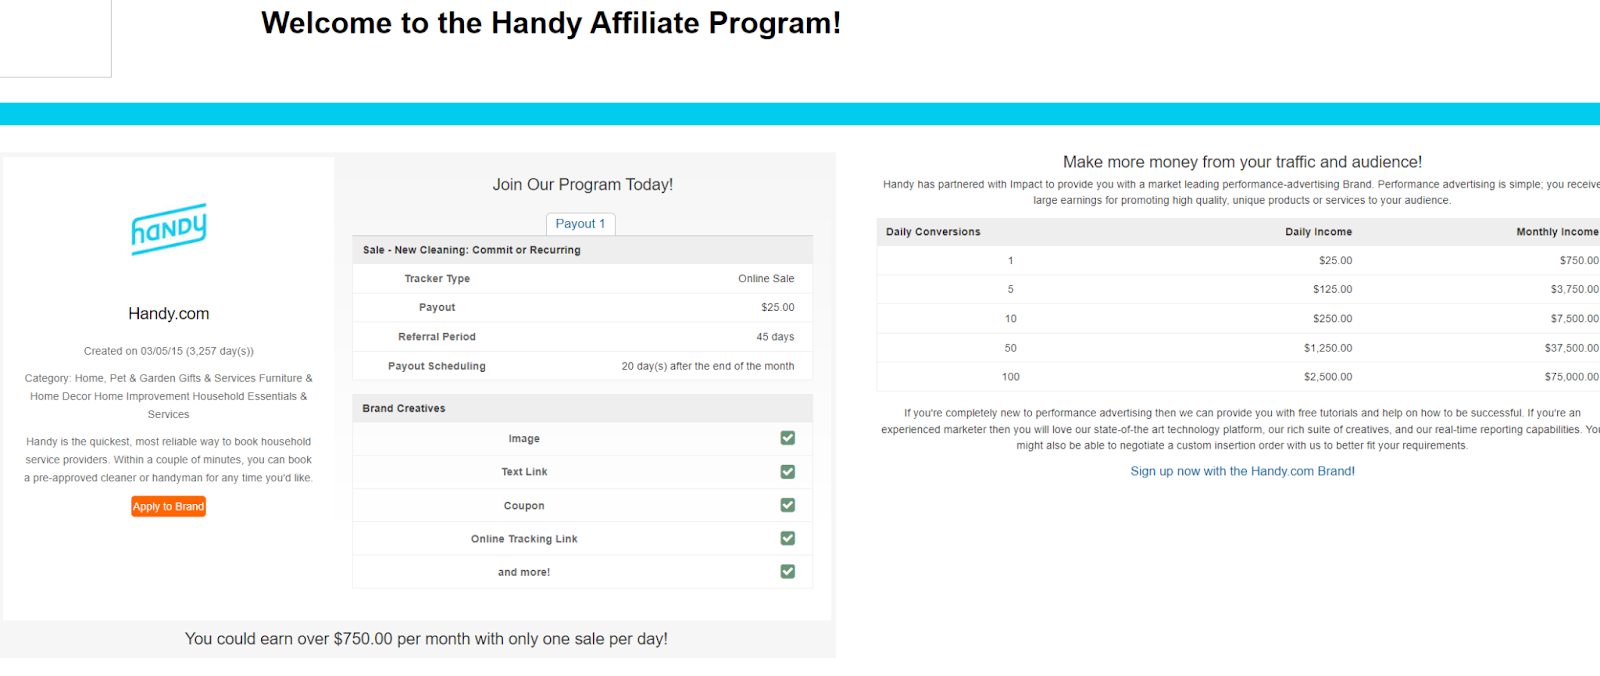This screenshot has height=676, width=1600.
Task: Click the $75,000.00 monthly income cell
Action: [1572, 378]
